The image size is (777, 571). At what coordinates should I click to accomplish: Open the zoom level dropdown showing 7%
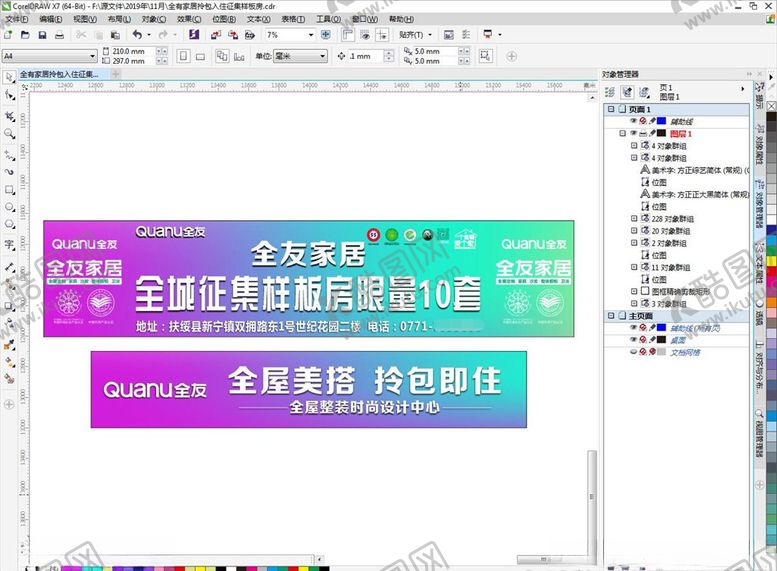coord(311,35)
